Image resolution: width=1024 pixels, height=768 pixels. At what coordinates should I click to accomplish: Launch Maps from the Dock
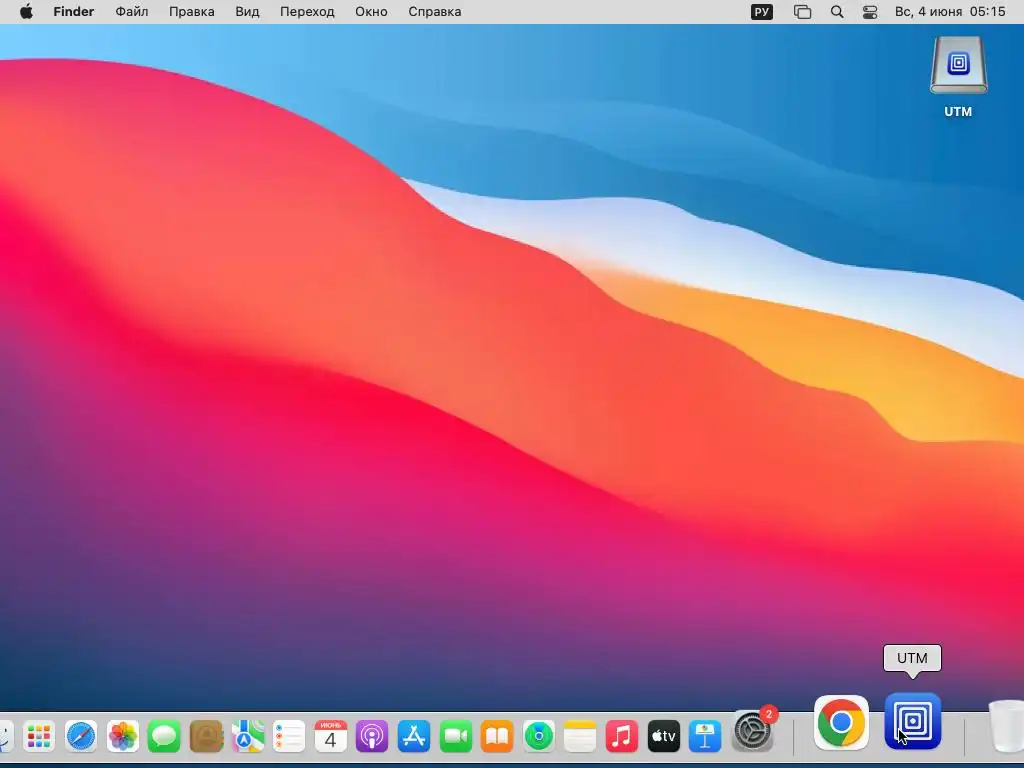click(x=248, y=737)
